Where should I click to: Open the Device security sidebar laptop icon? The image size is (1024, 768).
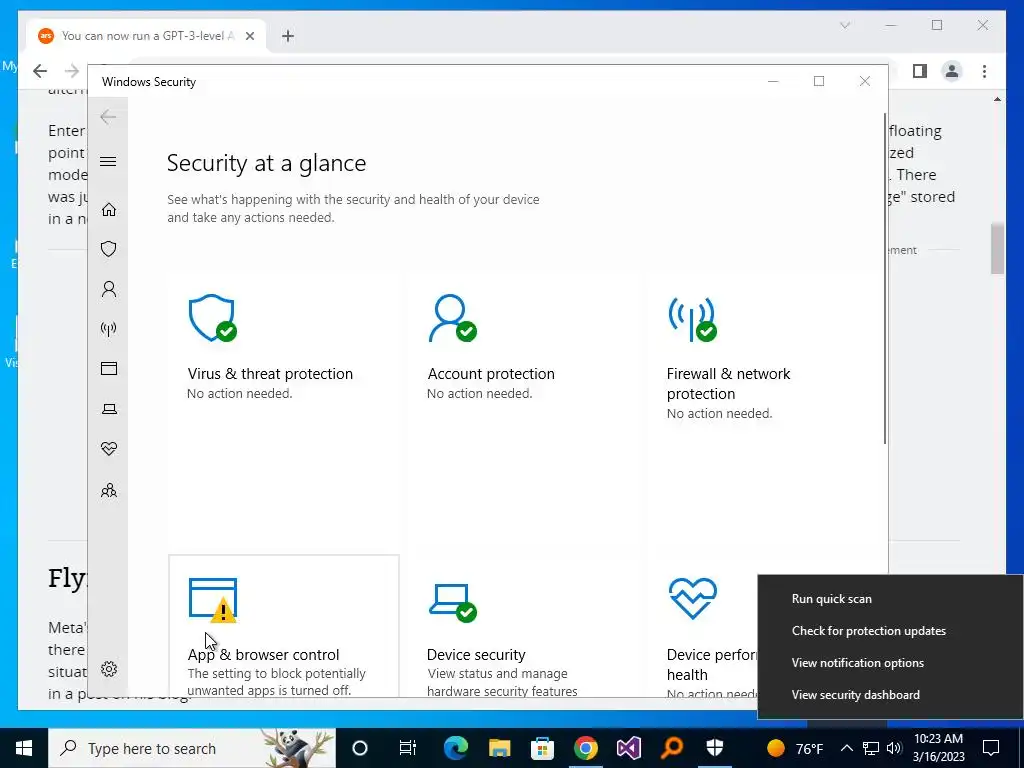(x=108, y=409)
